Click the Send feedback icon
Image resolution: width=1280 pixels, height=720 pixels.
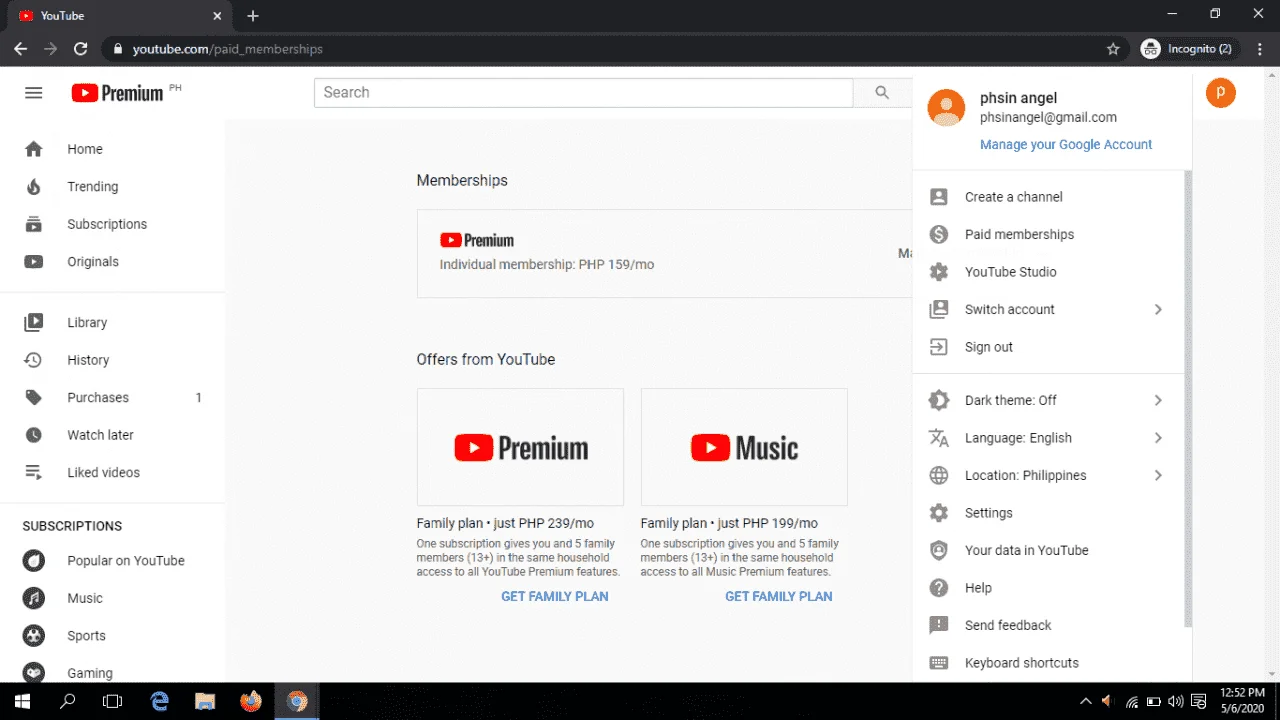tap(938, 625)
